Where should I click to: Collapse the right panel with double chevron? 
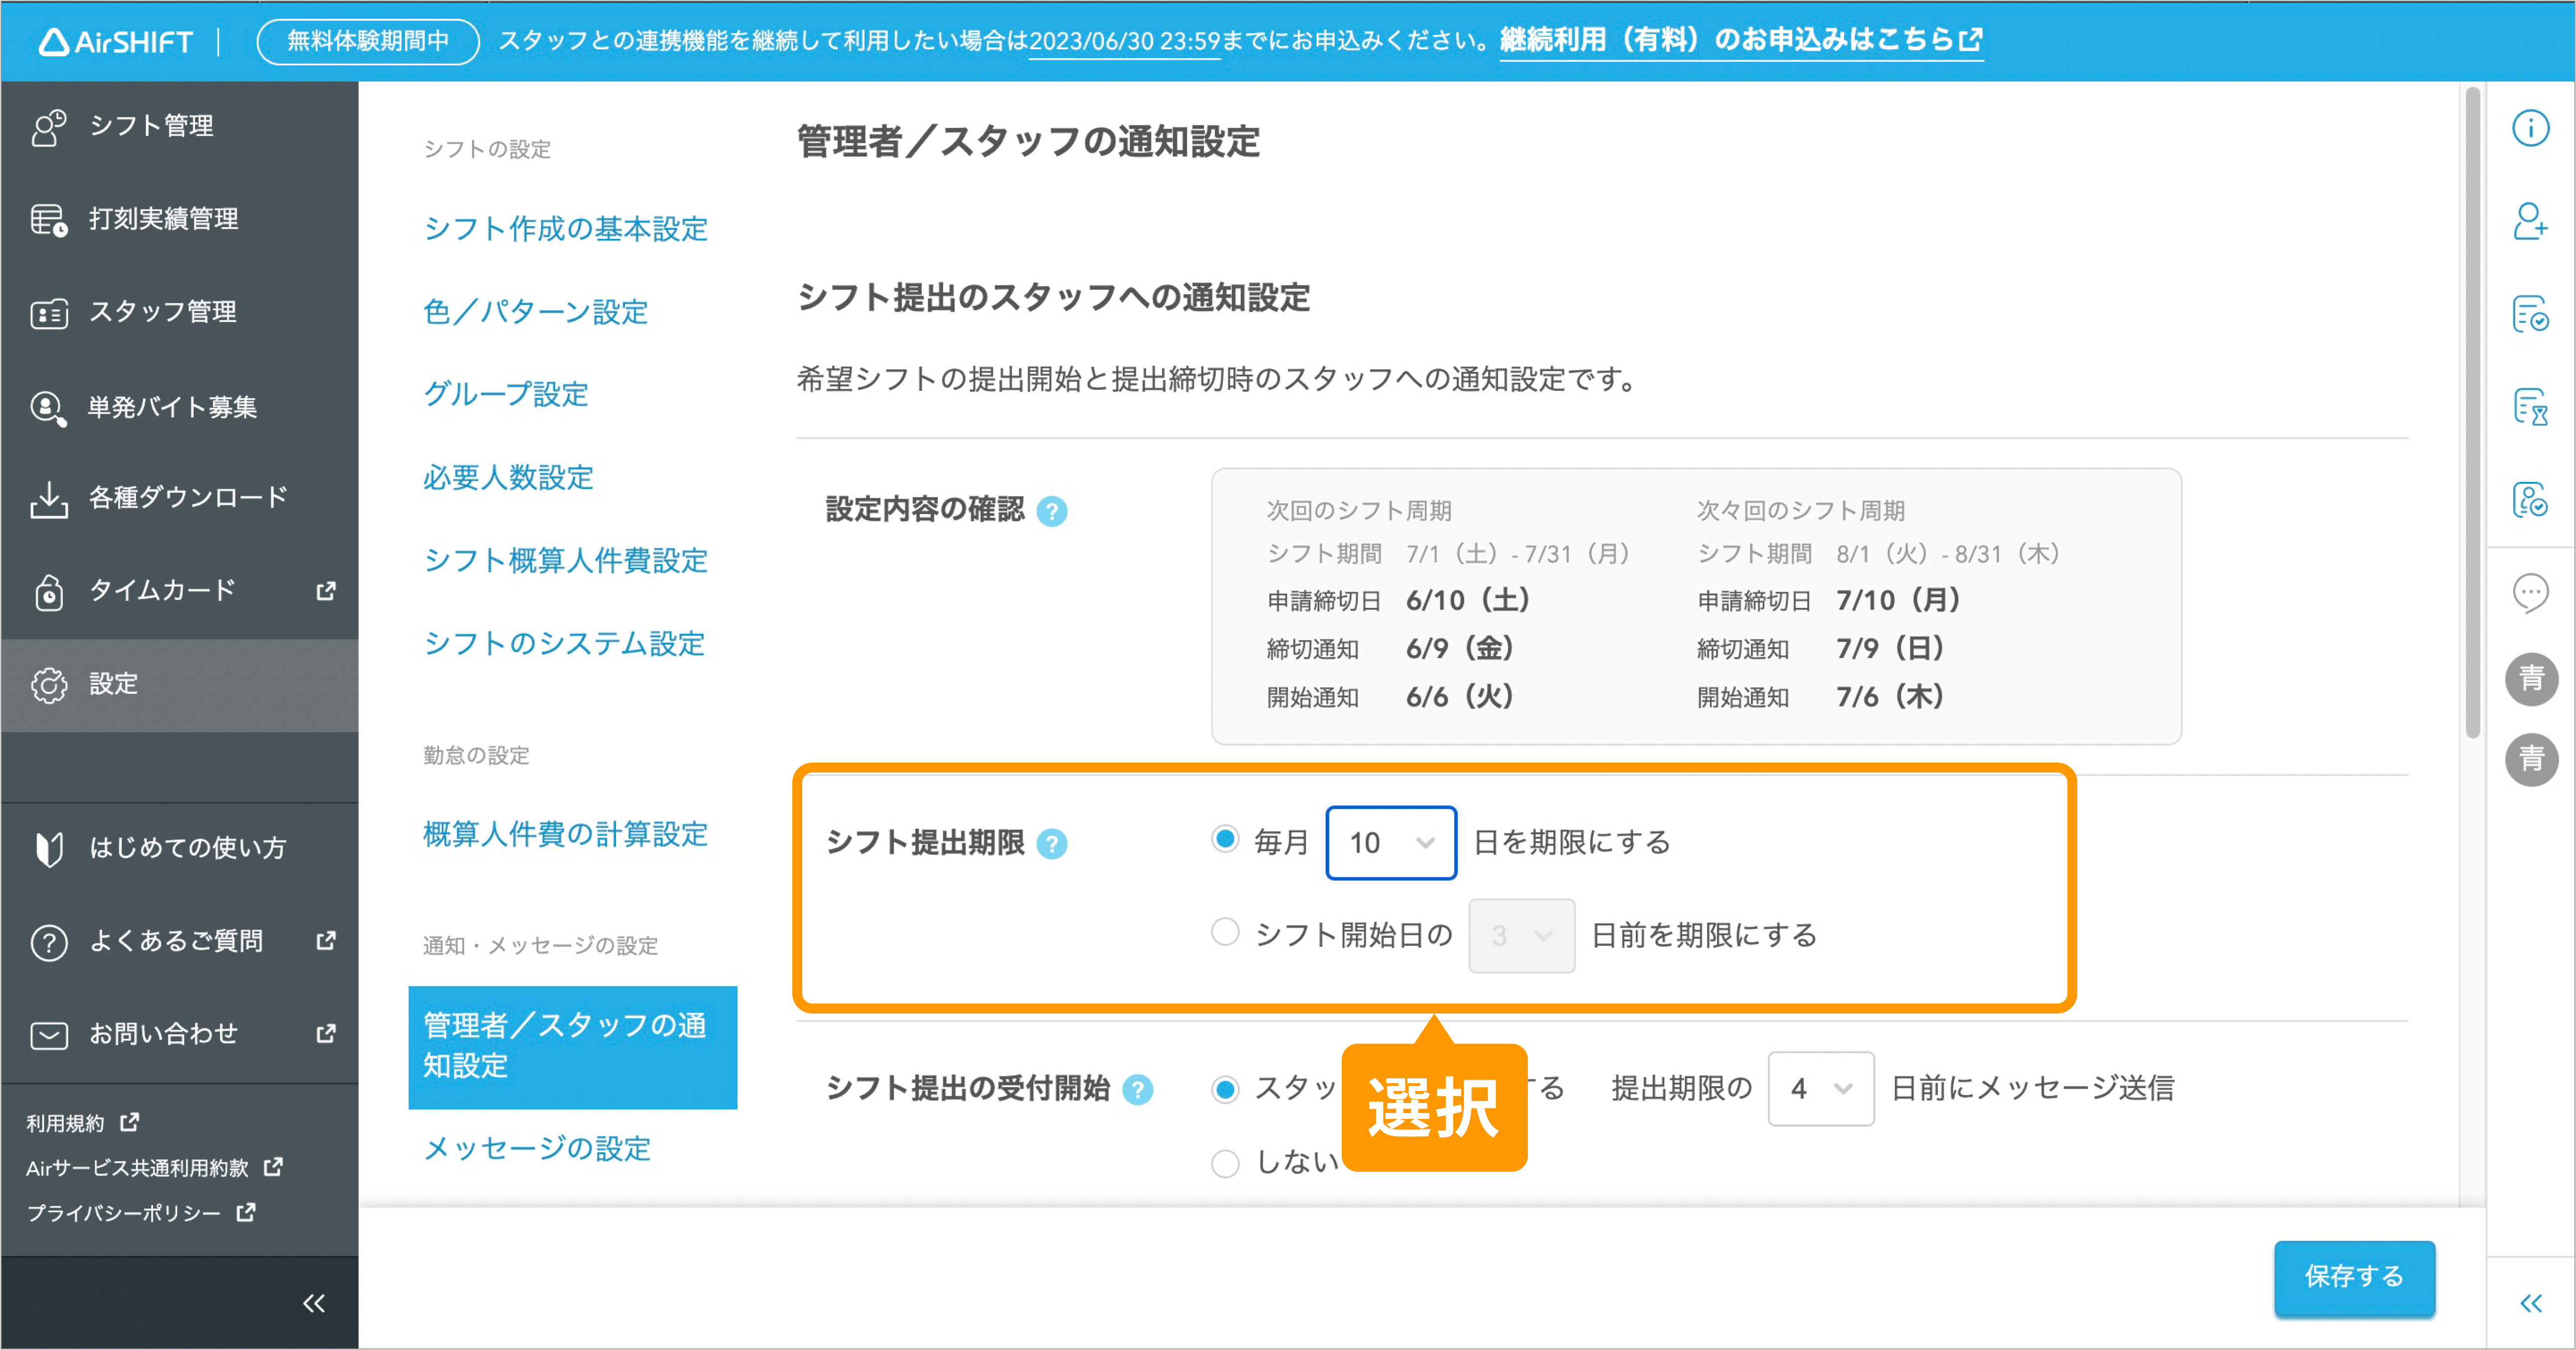(x=2531, y=1303)
